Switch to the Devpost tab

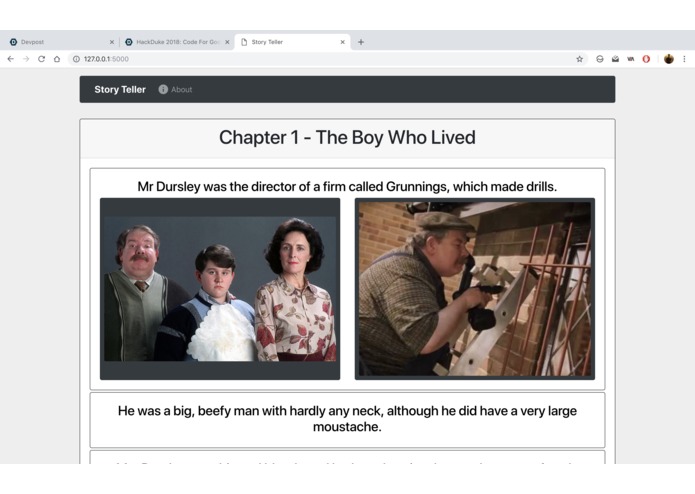tap(60, 42)
